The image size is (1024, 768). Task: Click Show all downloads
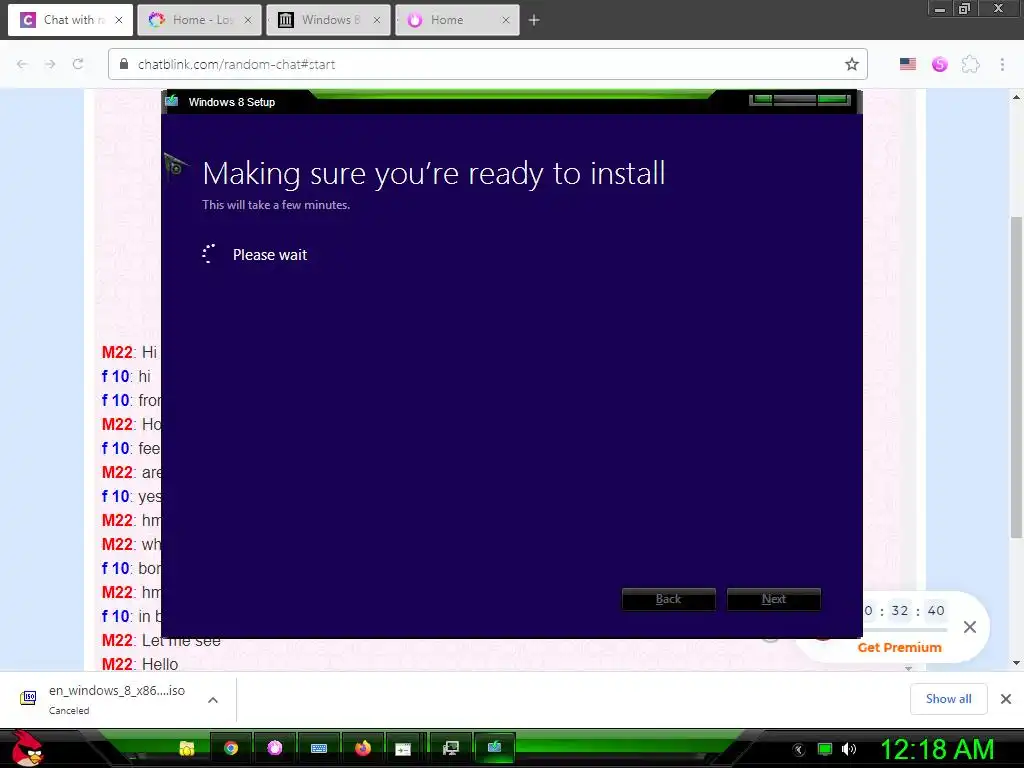tap(948, 699)
